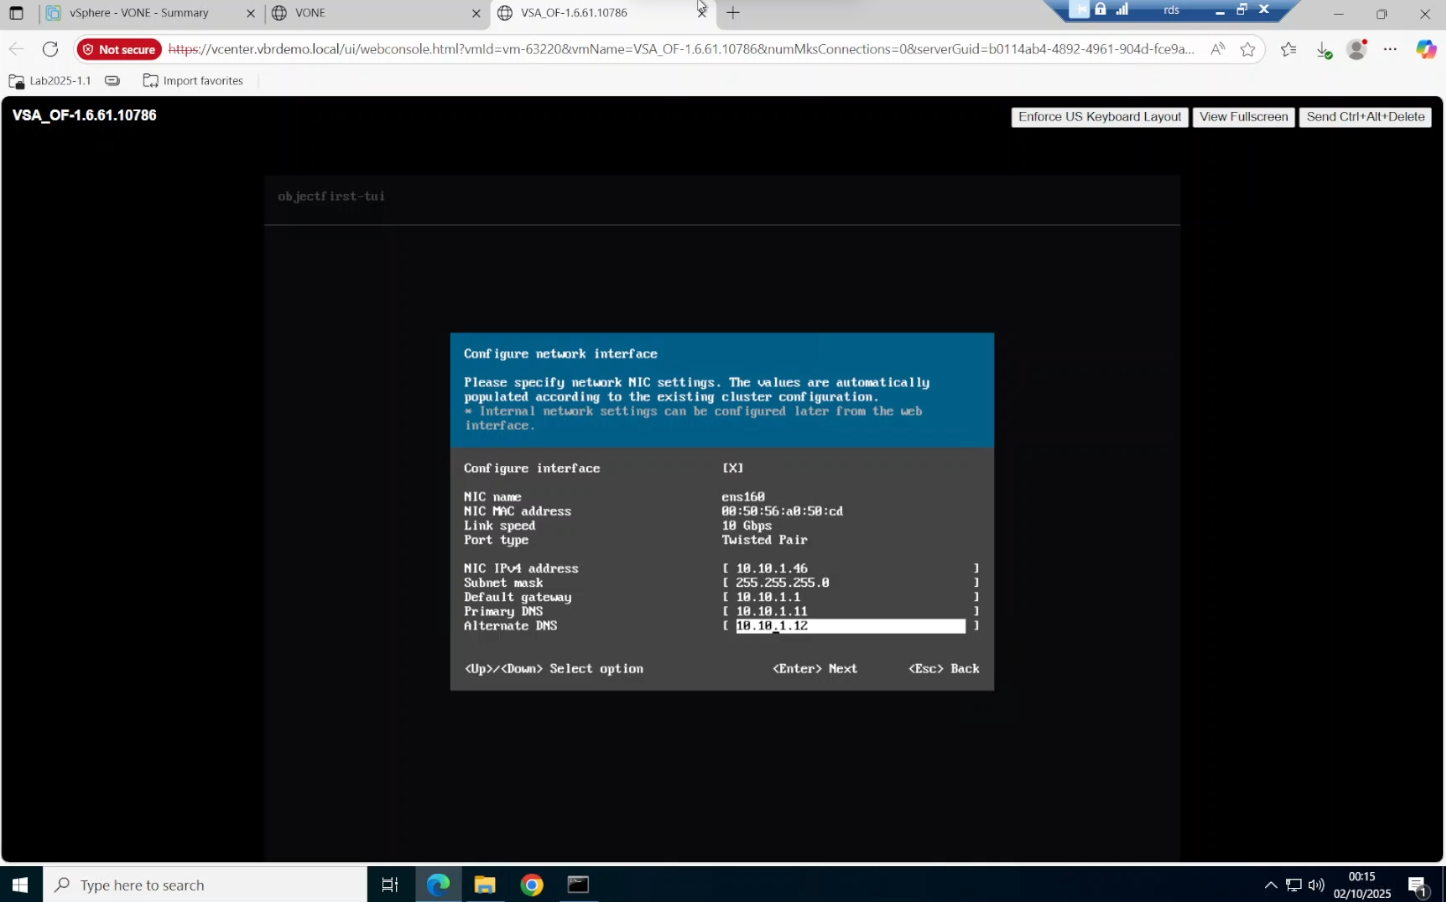1446x902 pixels.
Task: Expand Edge Settings and more menu
Action: tap(1390, 49)
